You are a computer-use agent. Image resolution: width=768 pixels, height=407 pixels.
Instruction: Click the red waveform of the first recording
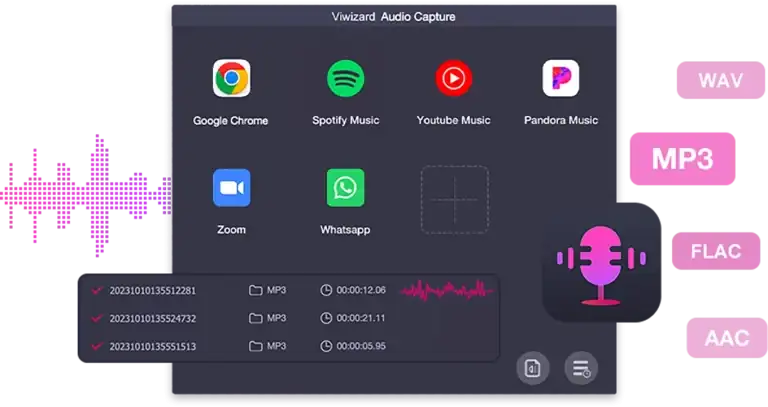pyautogui.click(x=447, y=290)
